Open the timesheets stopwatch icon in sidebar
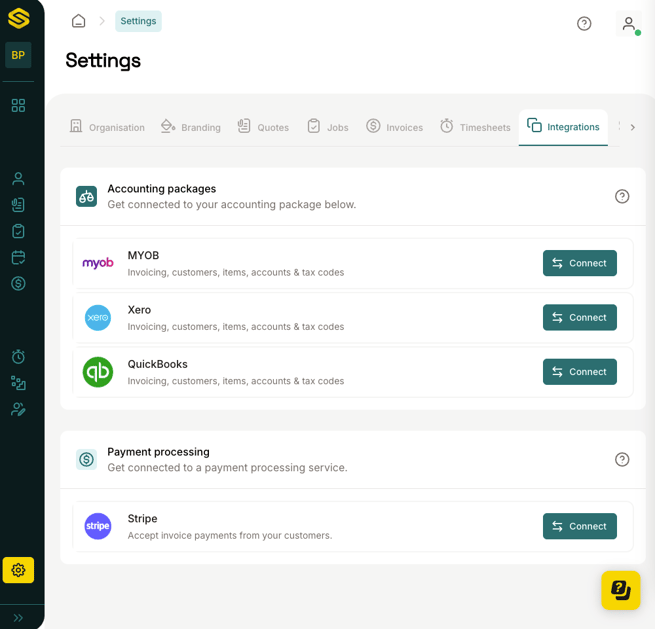Viewport: 655px width, 629px height. coord(18,357)
